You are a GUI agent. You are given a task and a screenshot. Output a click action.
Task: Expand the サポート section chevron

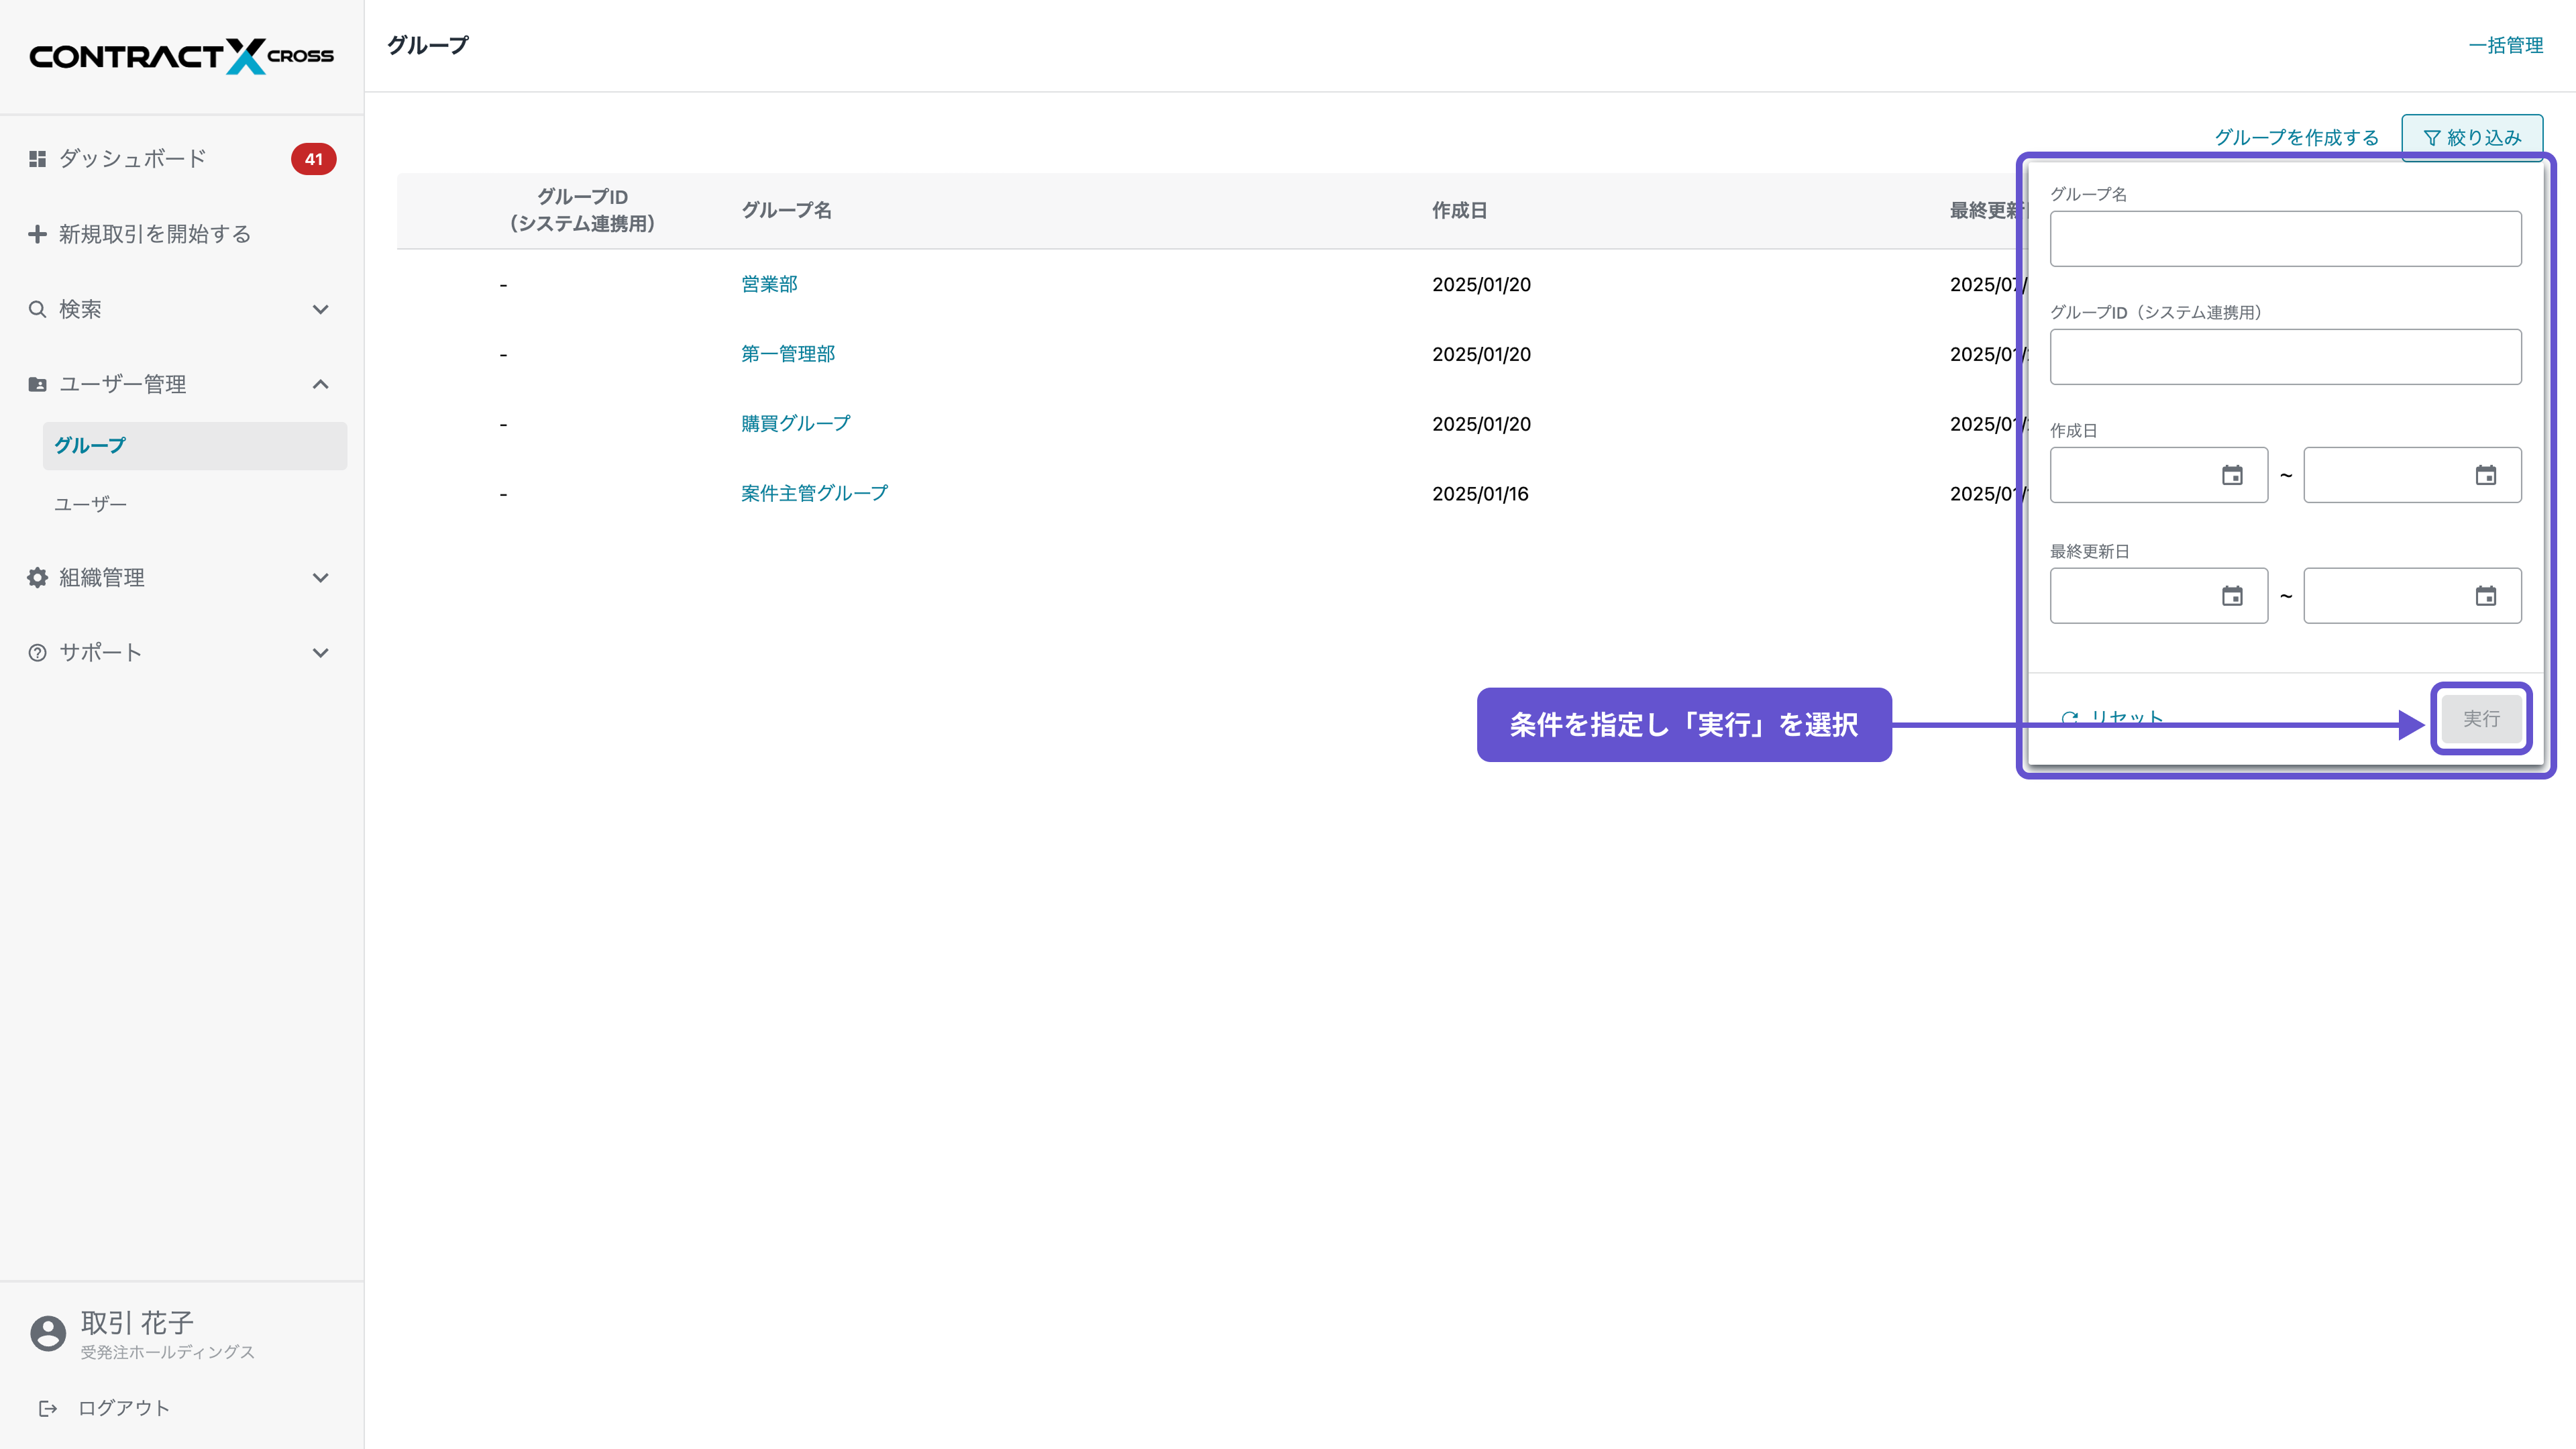320,652
